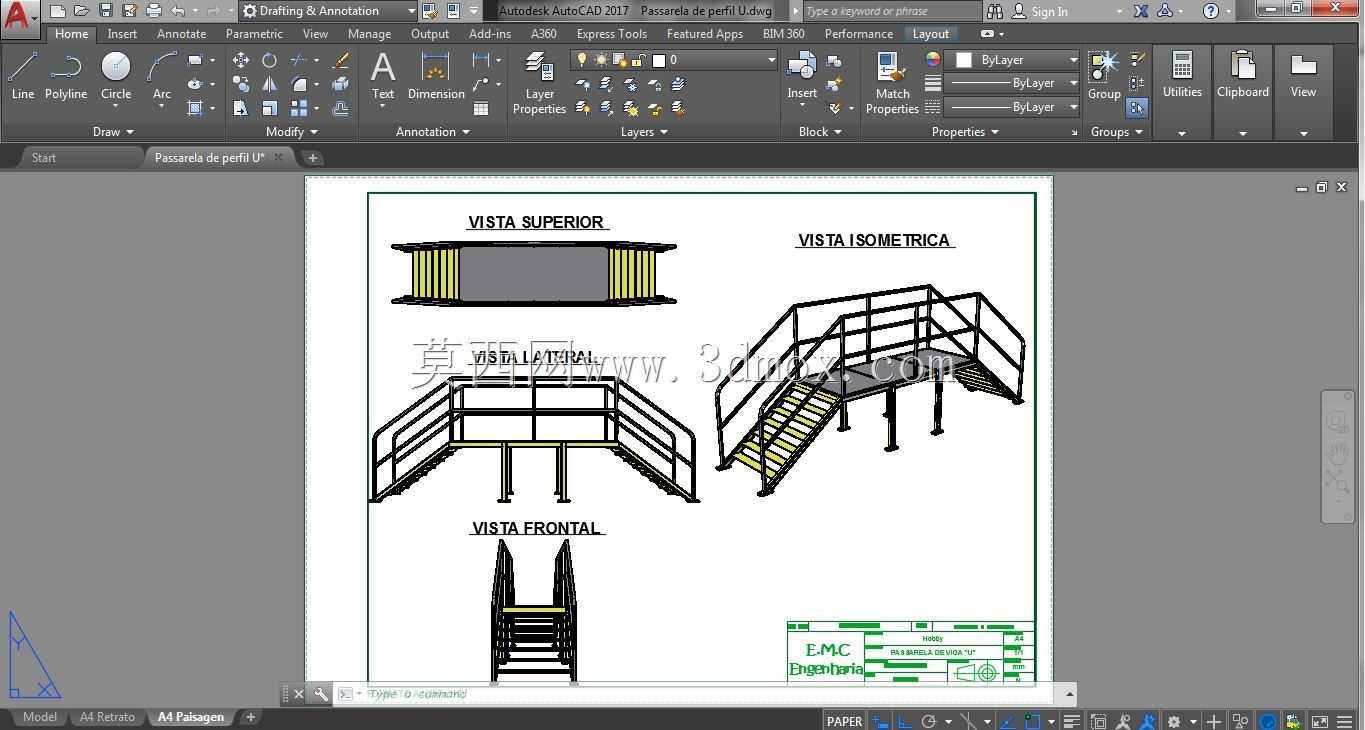Toggle Polar tracking in status bar
1365x730 pixels.
point(928,721)
